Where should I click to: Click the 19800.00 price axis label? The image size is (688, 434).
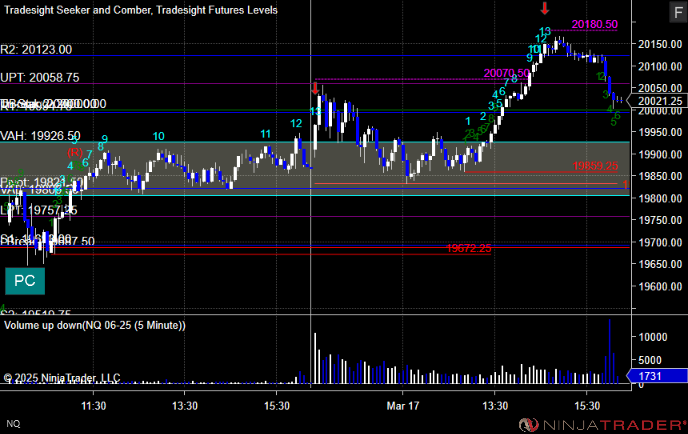point(660,198)
